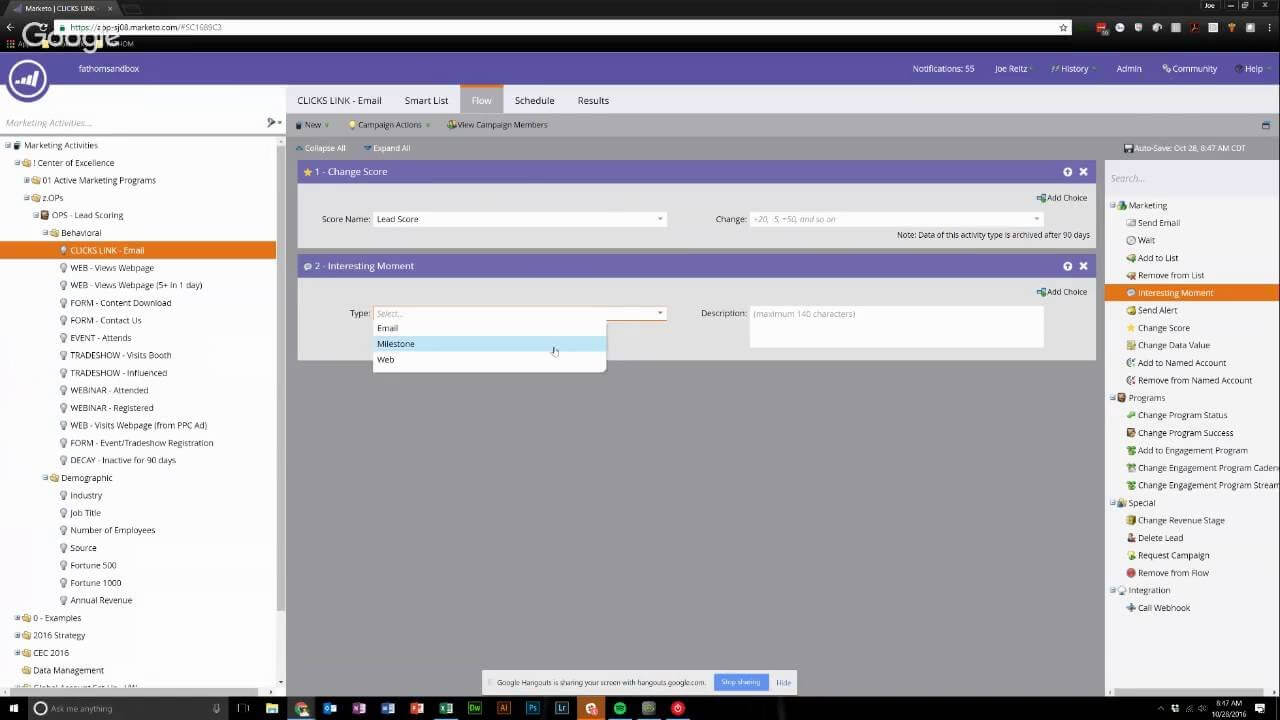This screenshot has height=720, width=1280.
Task: Close the Interesting Moment flow step
Action: [x=1083, y=266]
